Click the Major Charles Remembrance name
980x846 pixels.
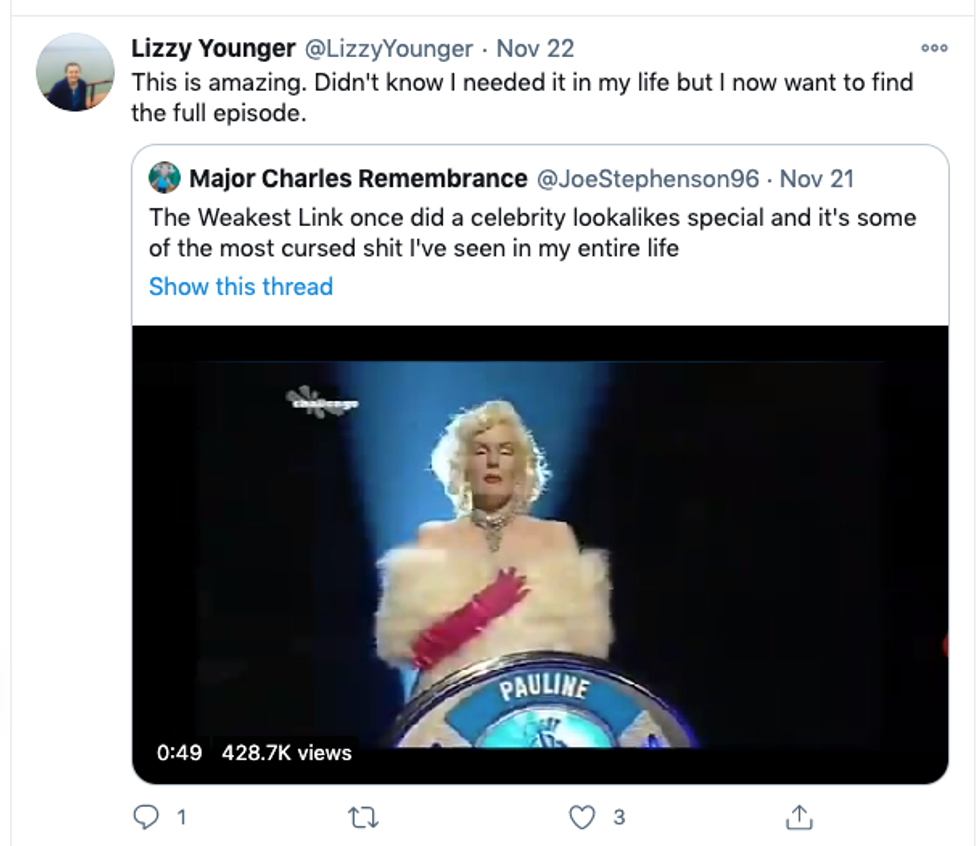coord(358,179)
